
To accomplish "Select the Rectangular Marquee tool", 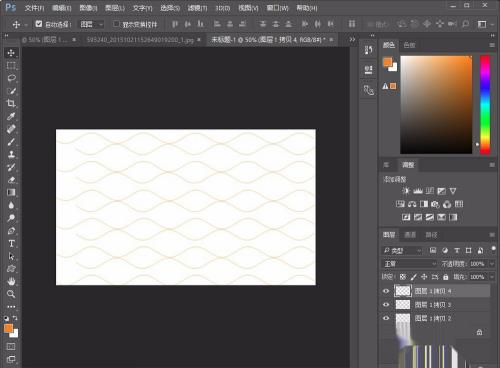I will (11, 65).
